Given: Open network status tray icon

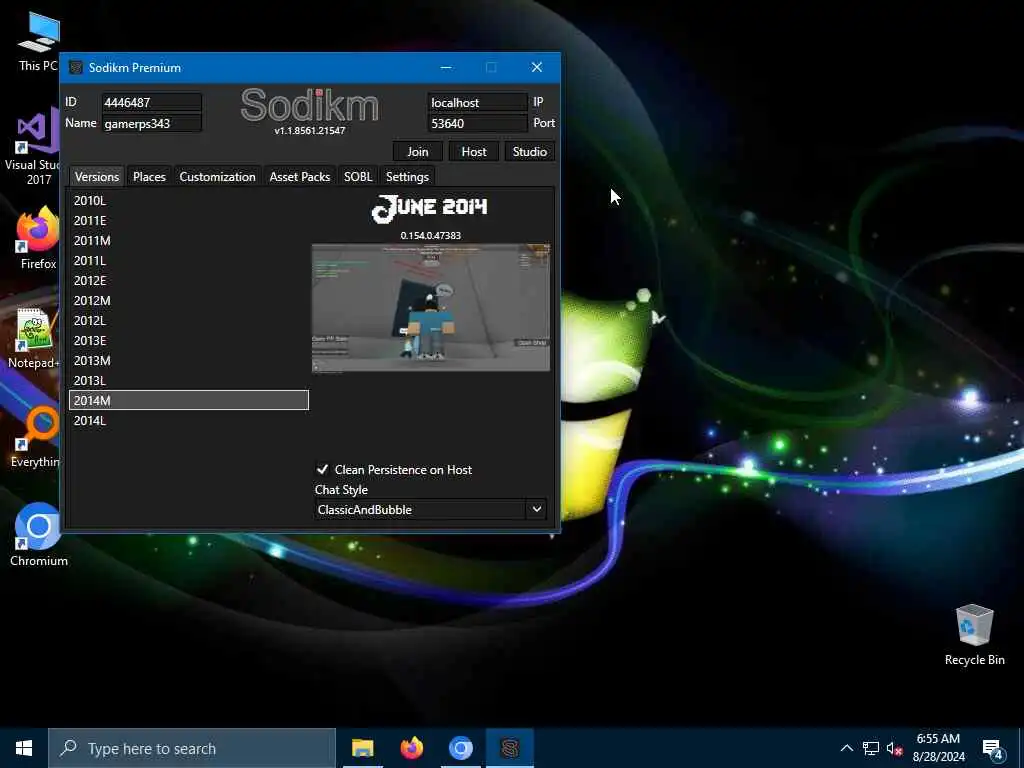Looking at the screenshot, I should (x=871, y=748).
